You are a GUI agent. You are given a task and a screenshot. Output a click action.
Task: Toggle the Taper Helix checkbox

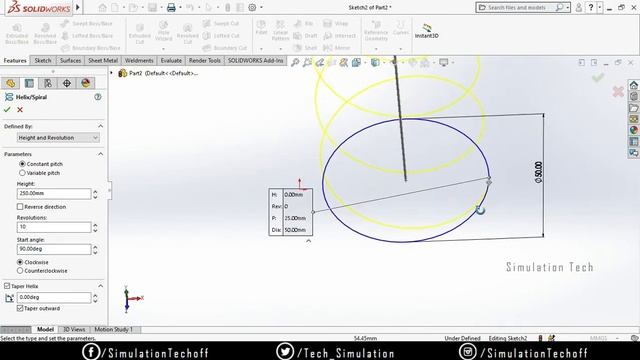tap(7, 286)
